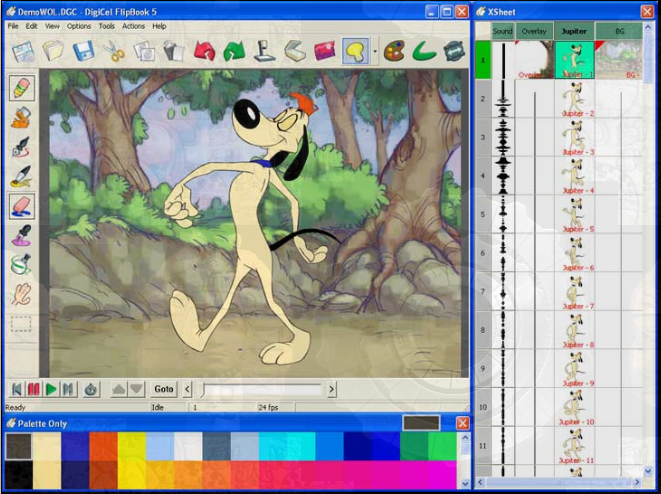Play the animation with green arrow

click(51, 389)
